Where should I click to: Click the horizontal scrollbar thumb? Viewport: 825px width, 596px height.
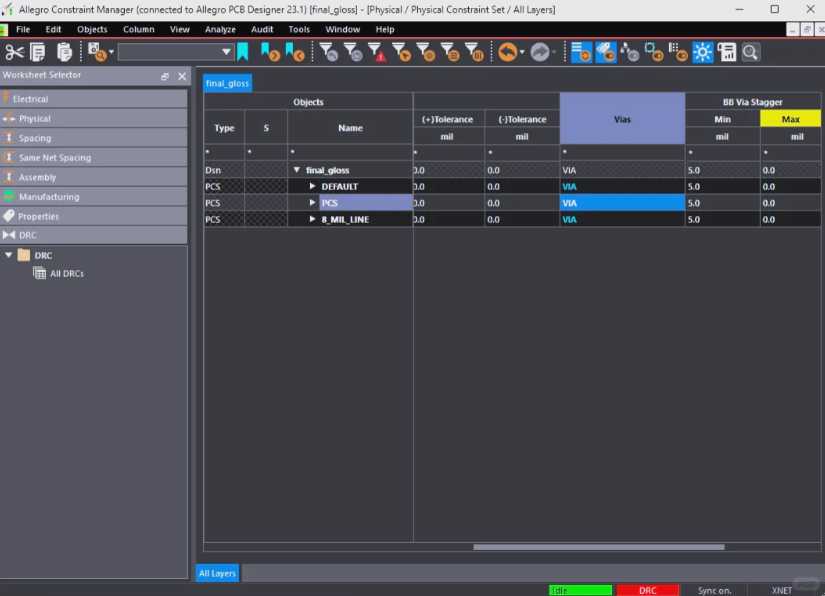coord(598,547)
